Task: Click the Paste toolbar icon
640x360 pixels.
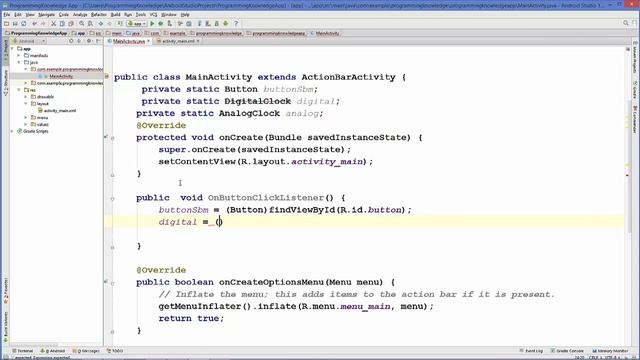Action: pyautogui.click(x=71, y=24)
